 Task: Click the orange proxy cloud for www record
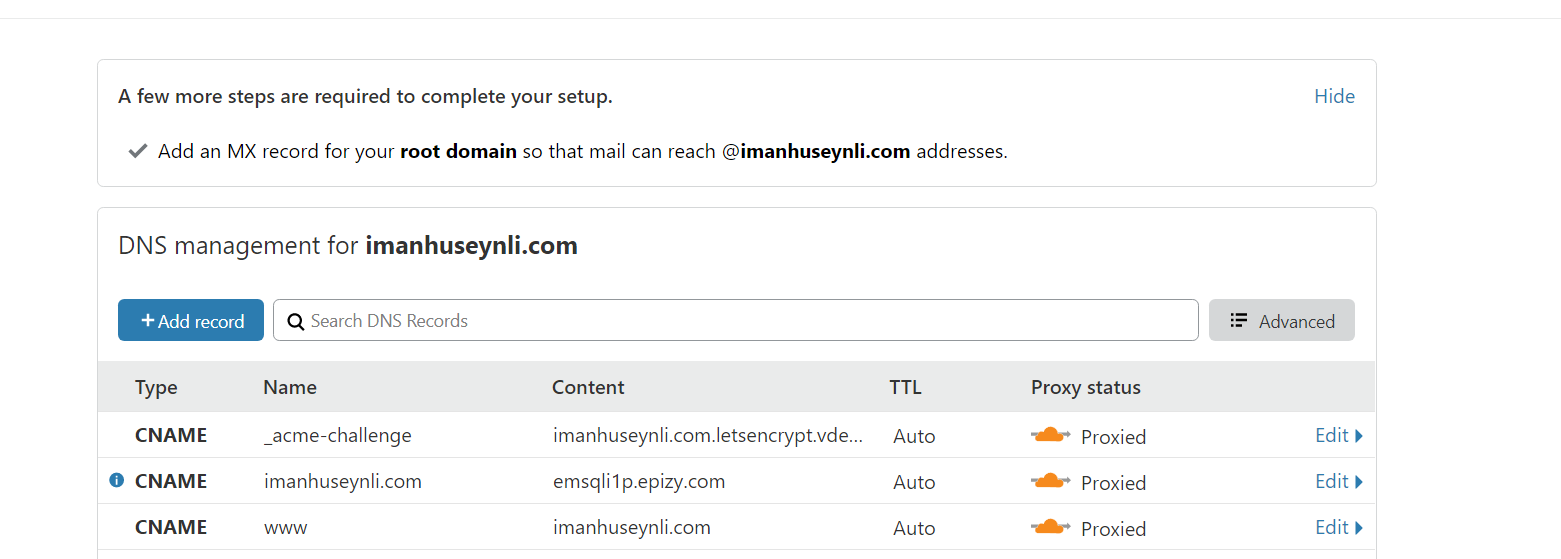coord(1050,527)
